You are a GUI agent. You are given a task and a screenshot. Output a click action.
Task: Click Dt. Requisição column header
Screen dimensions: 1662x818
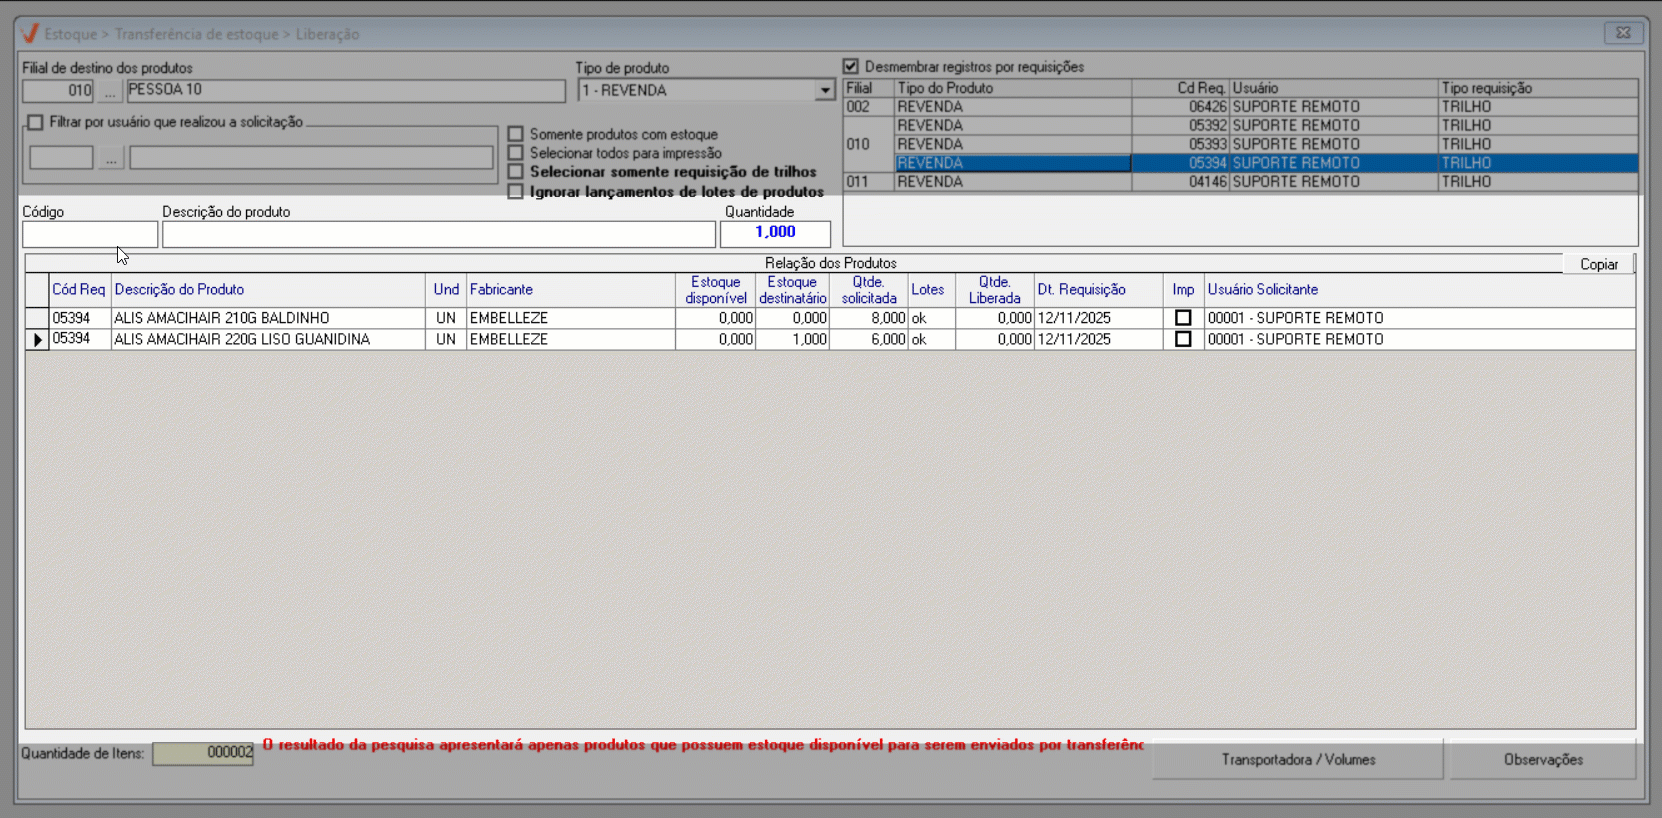pos(1098,290)
